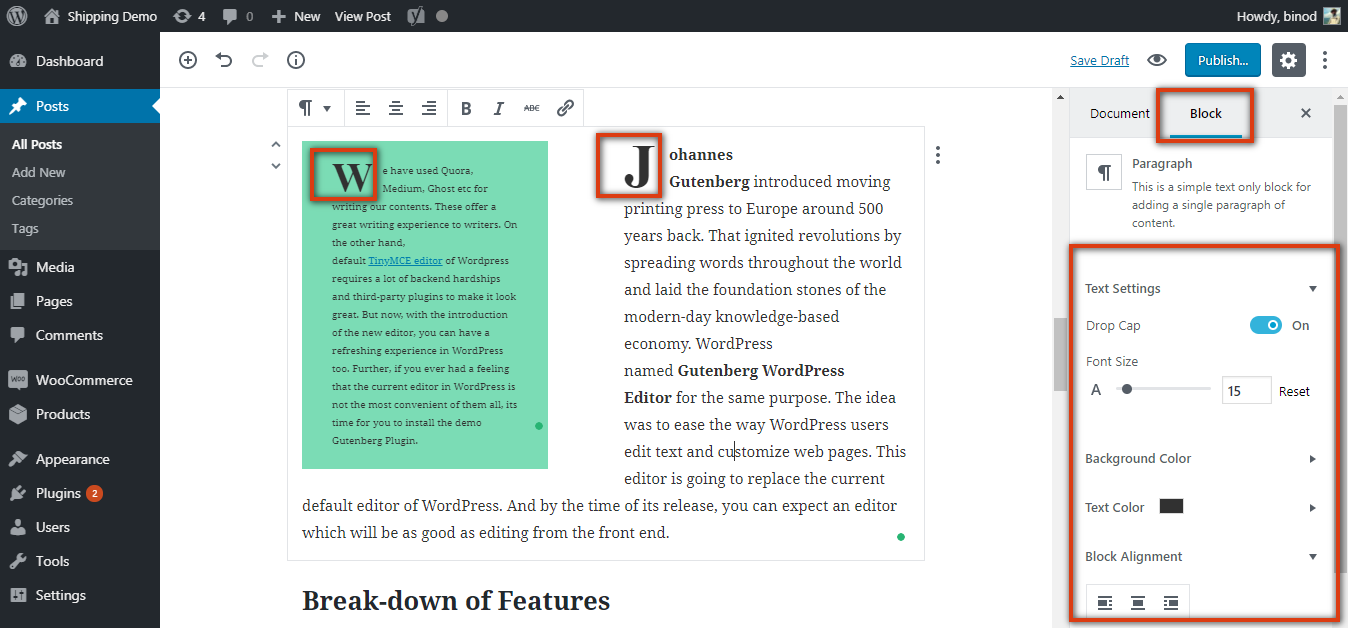Click the add block plus icon
Screen dimensions: 1348x628
(188, 60)
